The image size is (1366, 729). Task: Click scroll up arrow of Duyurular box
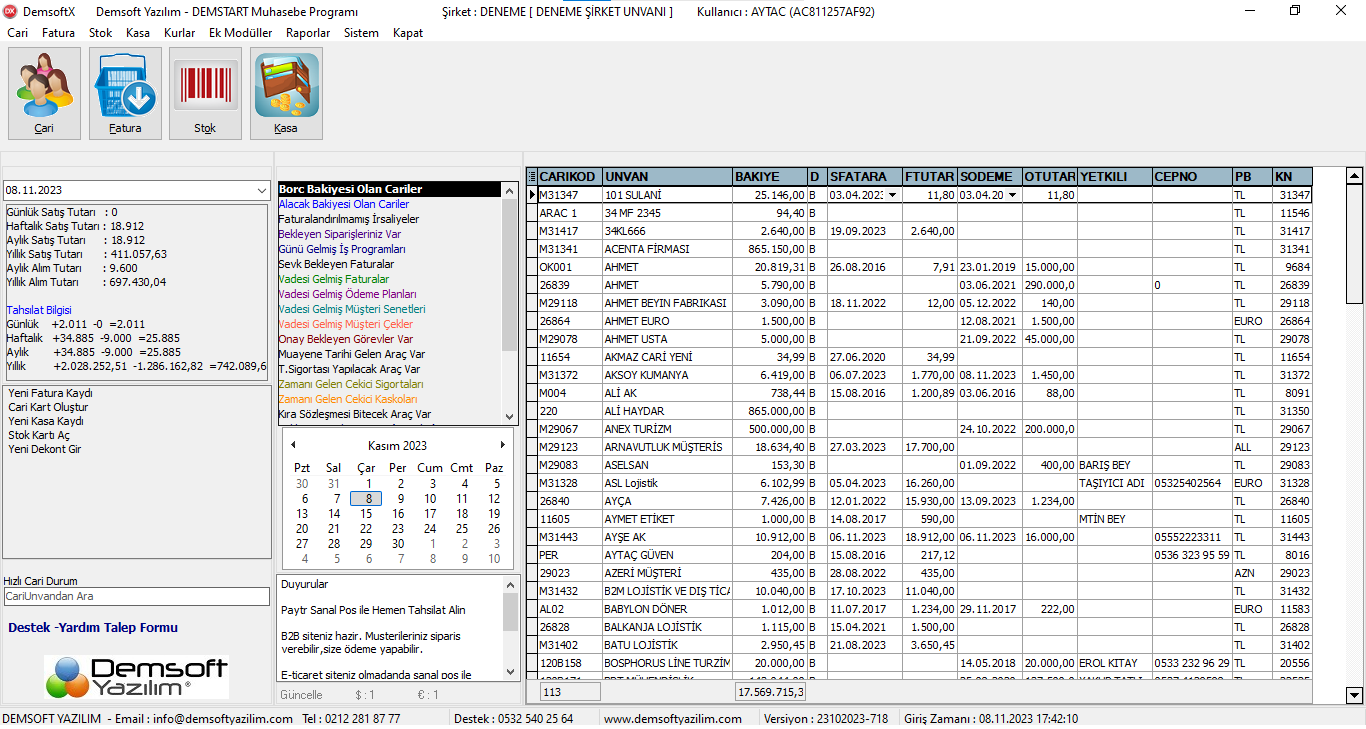coord(510,584)
